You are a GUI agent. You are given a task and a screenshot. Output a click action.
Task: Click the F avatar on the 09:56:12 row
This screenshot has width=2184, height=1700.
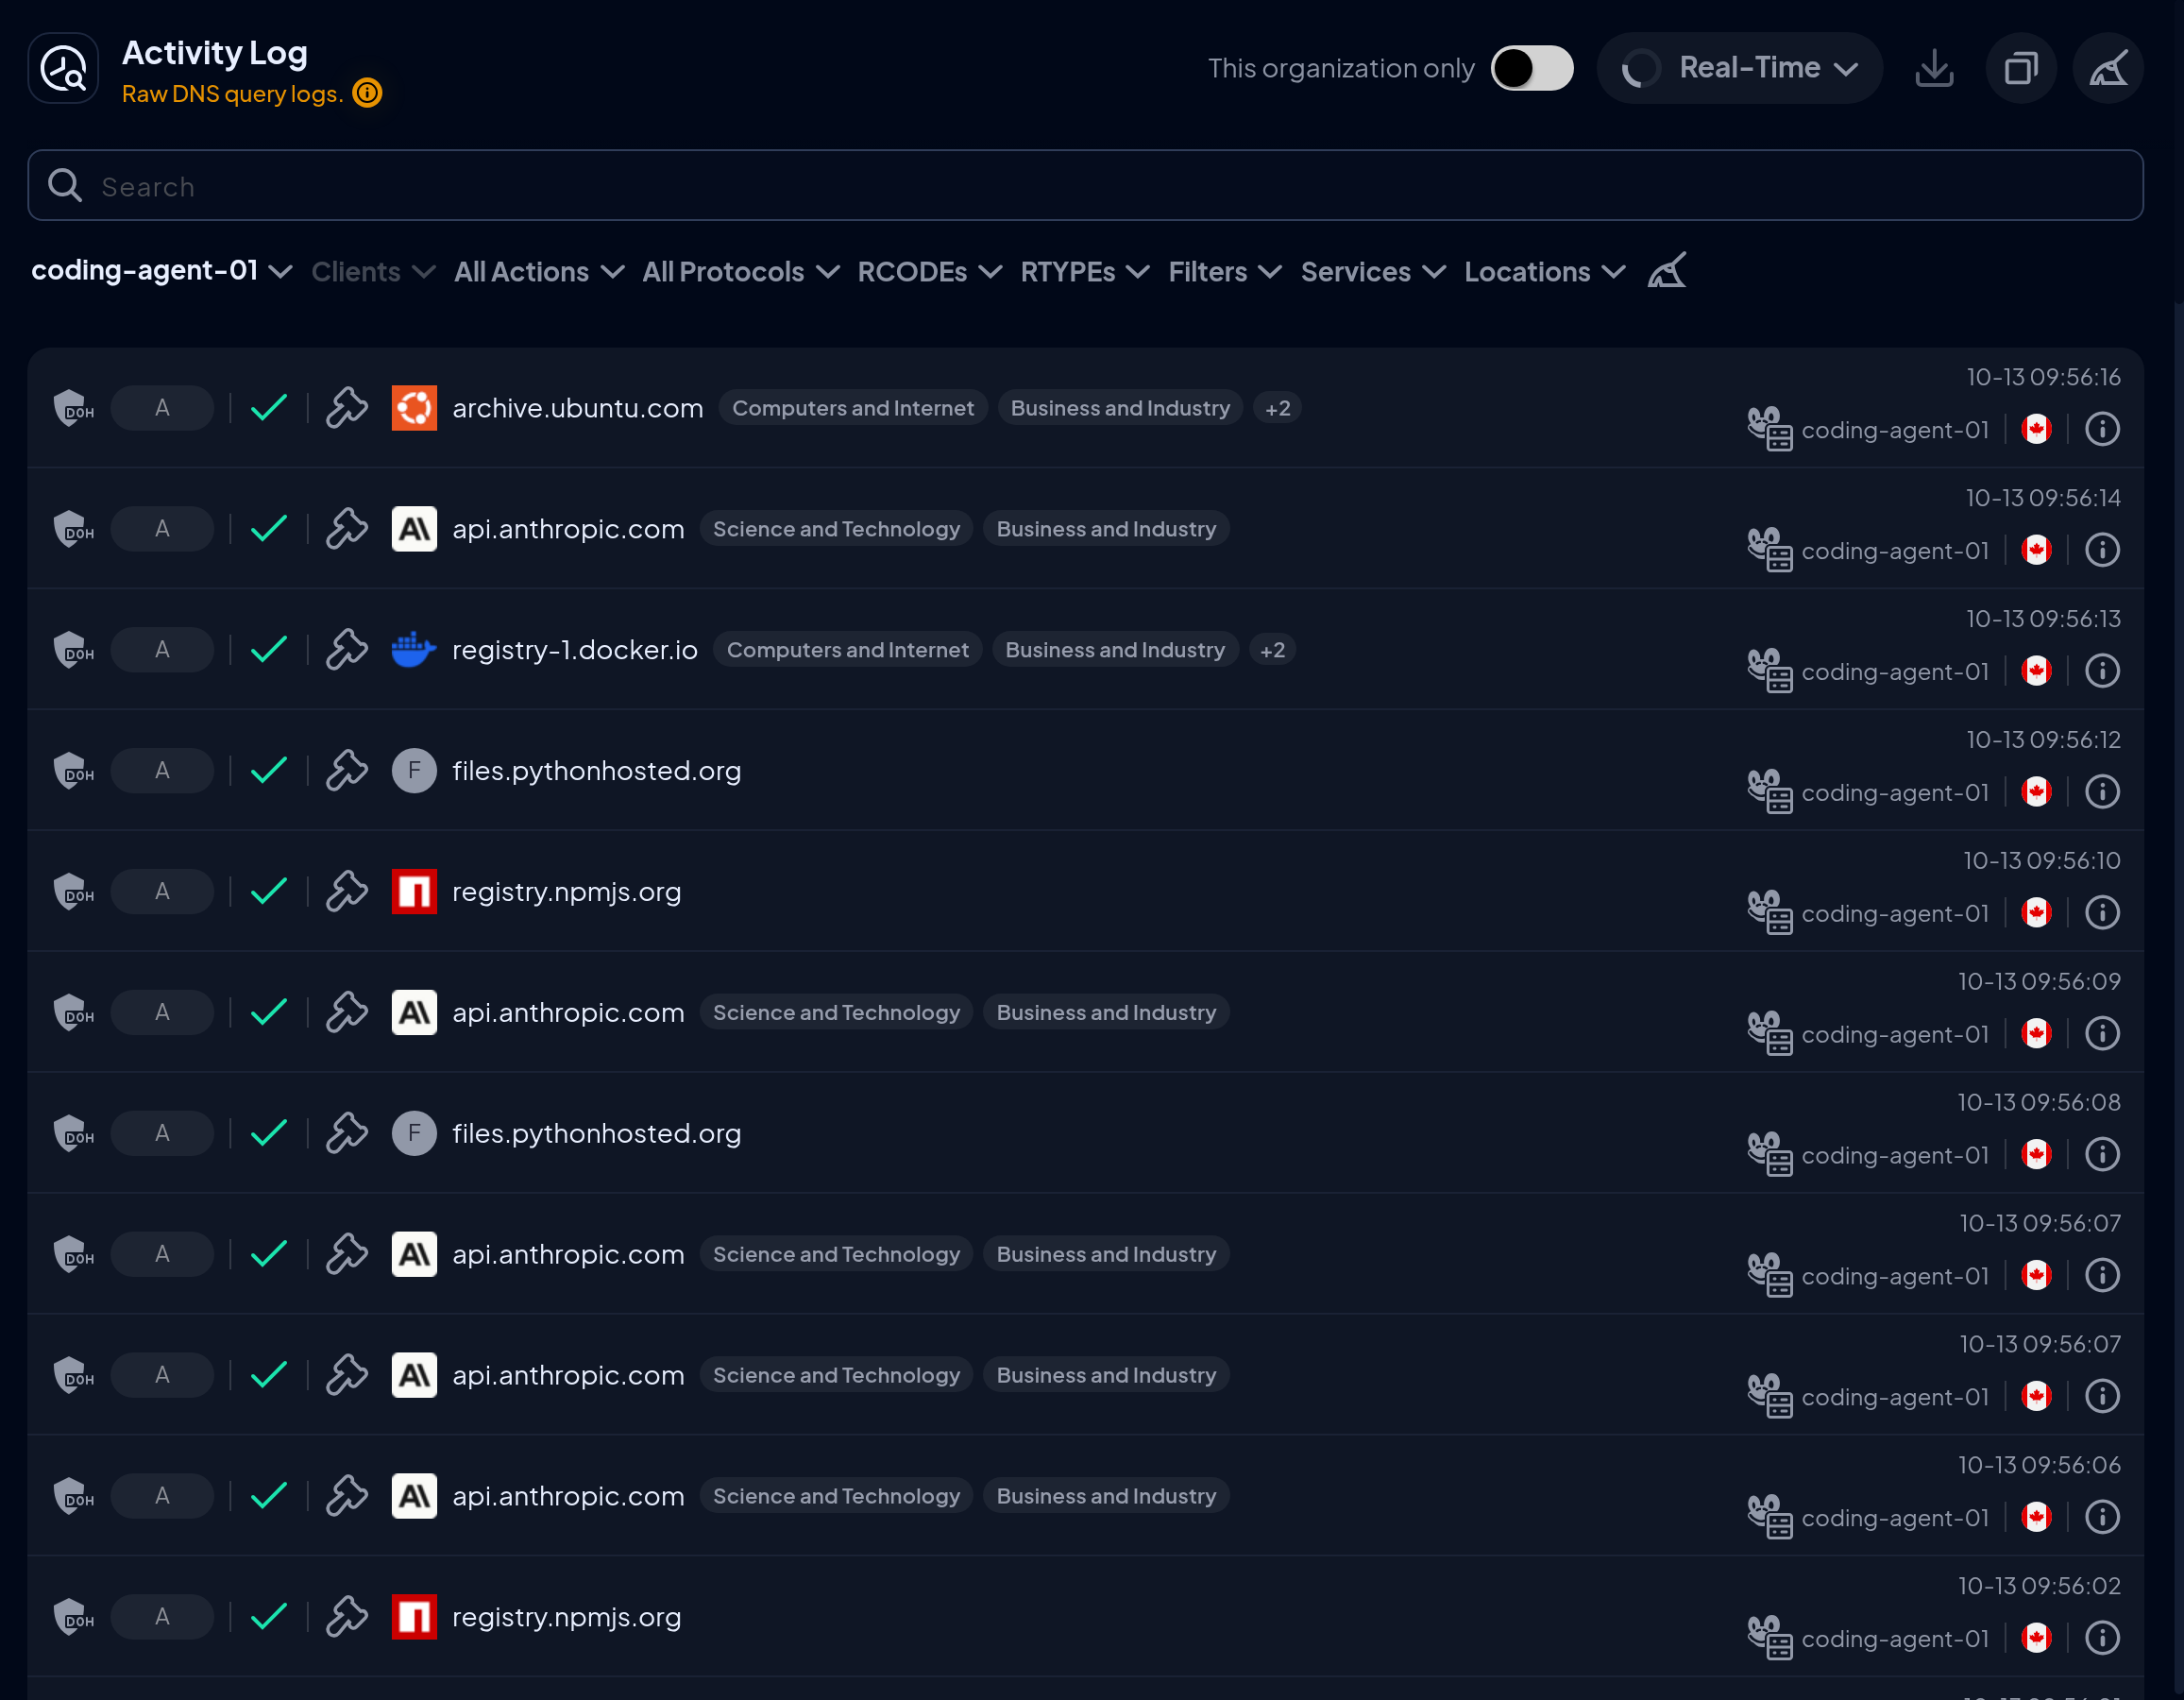tap(414, 771)
